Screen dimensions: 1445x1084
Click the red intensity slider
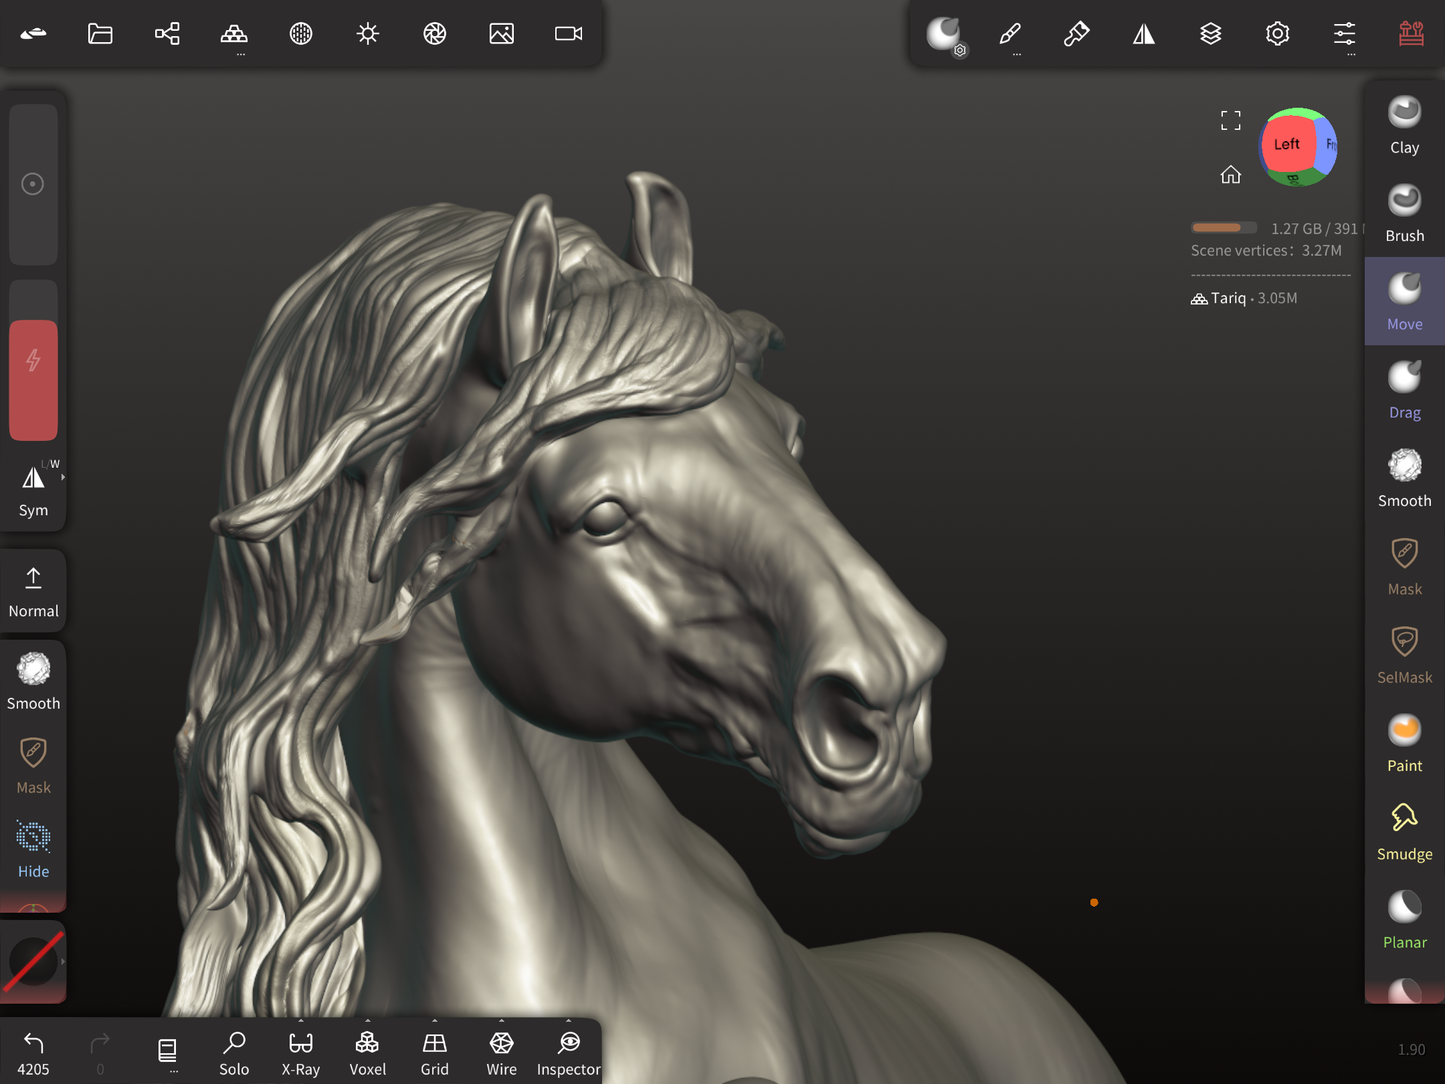33,380
